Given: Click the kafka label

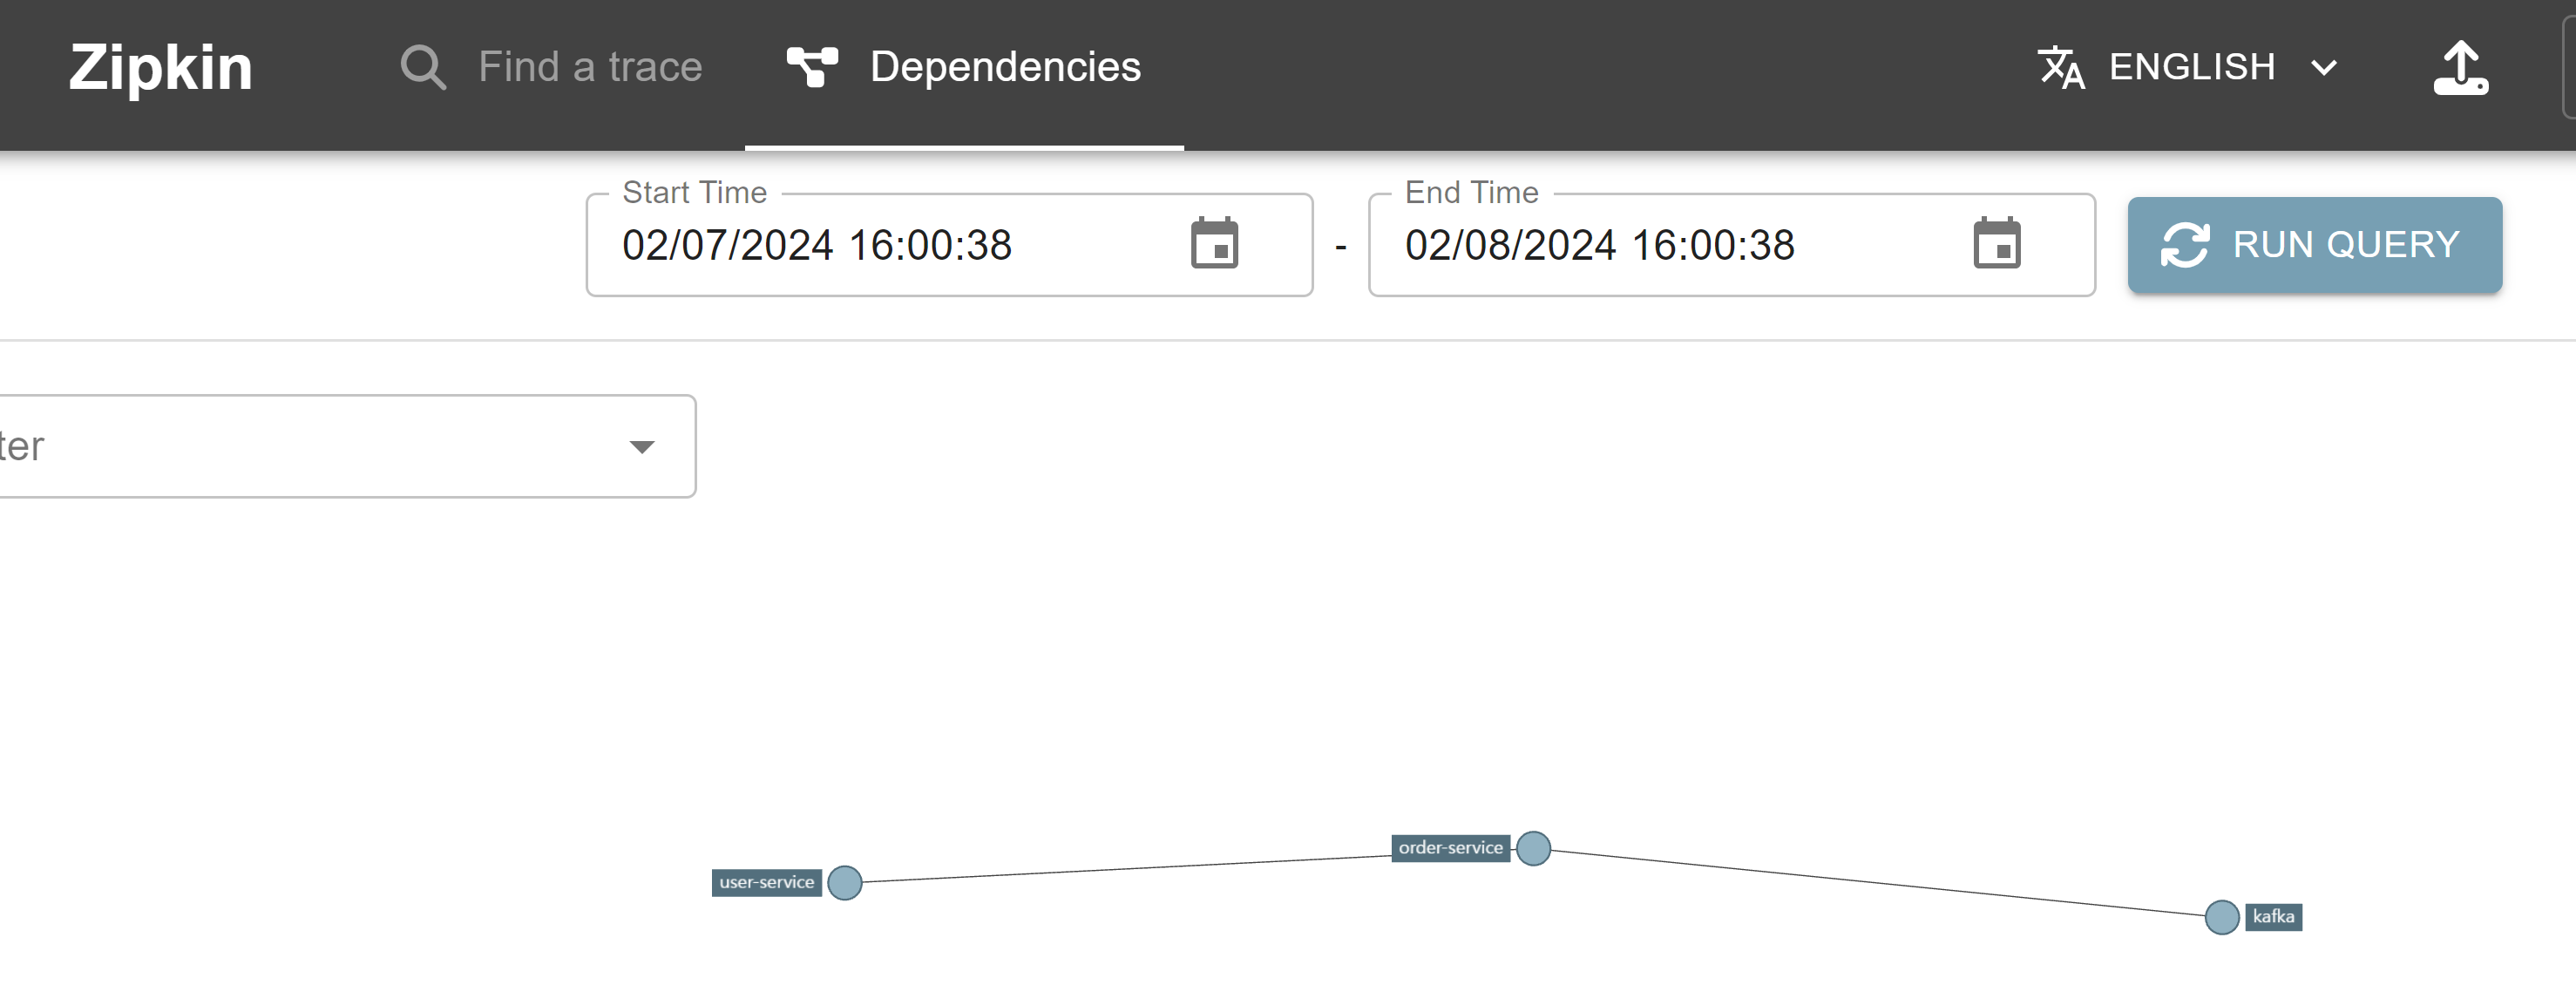Looking at the screenshot, I should [x=2273, y=917].
